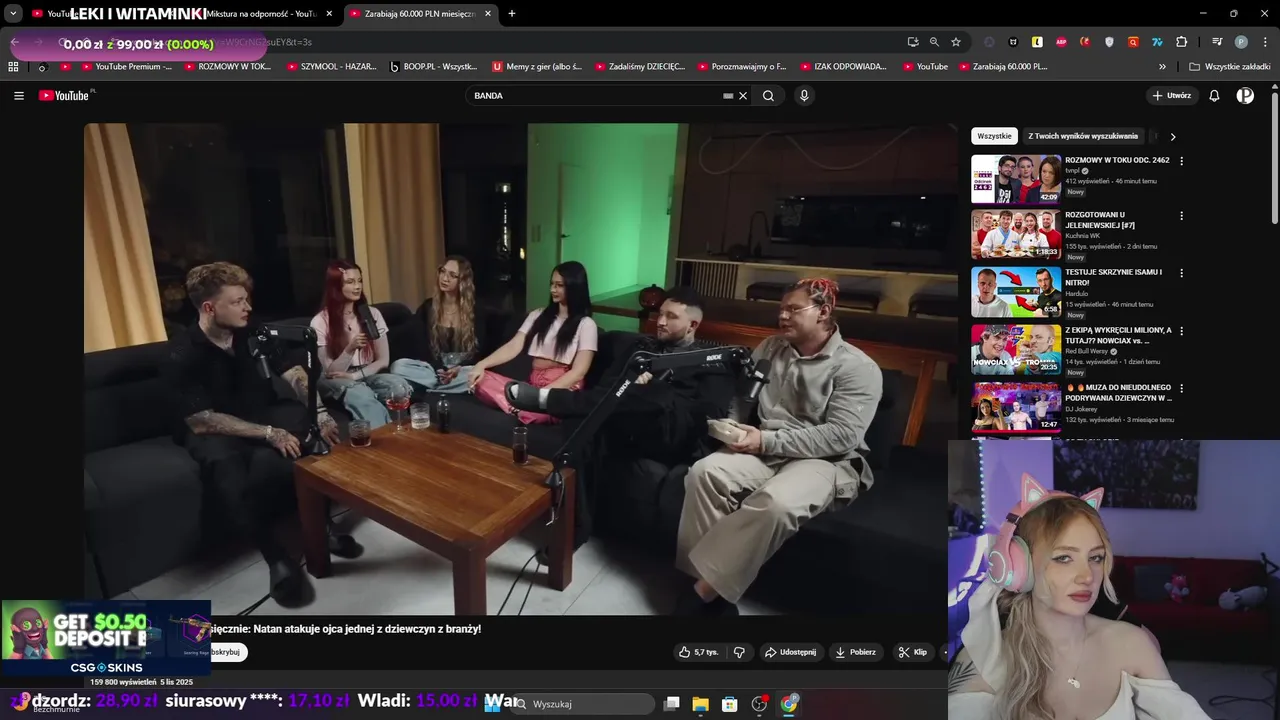Viewport: 1280px width, 720px height.
Task: Open the media control music-note icon
Action: pyautogui.click(x=1217, y=42)
